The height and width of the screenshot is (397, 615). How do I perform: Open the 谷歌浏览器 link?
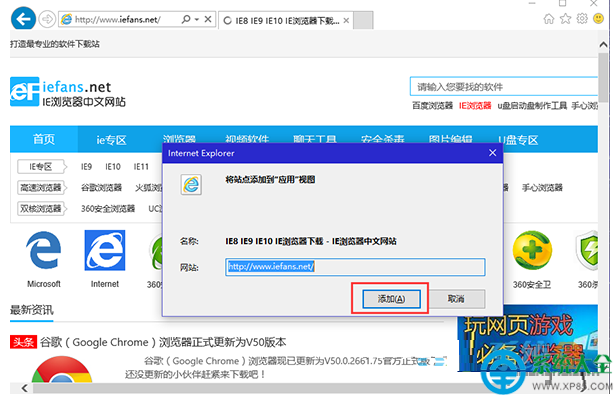(101, 188)
